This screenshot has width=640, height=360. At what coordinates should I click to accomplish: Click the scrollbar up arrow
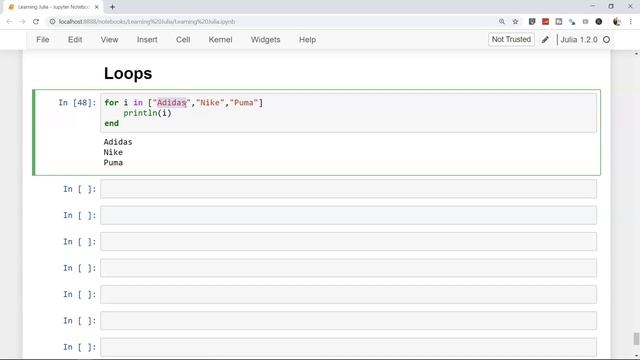[x=636, y=53]
